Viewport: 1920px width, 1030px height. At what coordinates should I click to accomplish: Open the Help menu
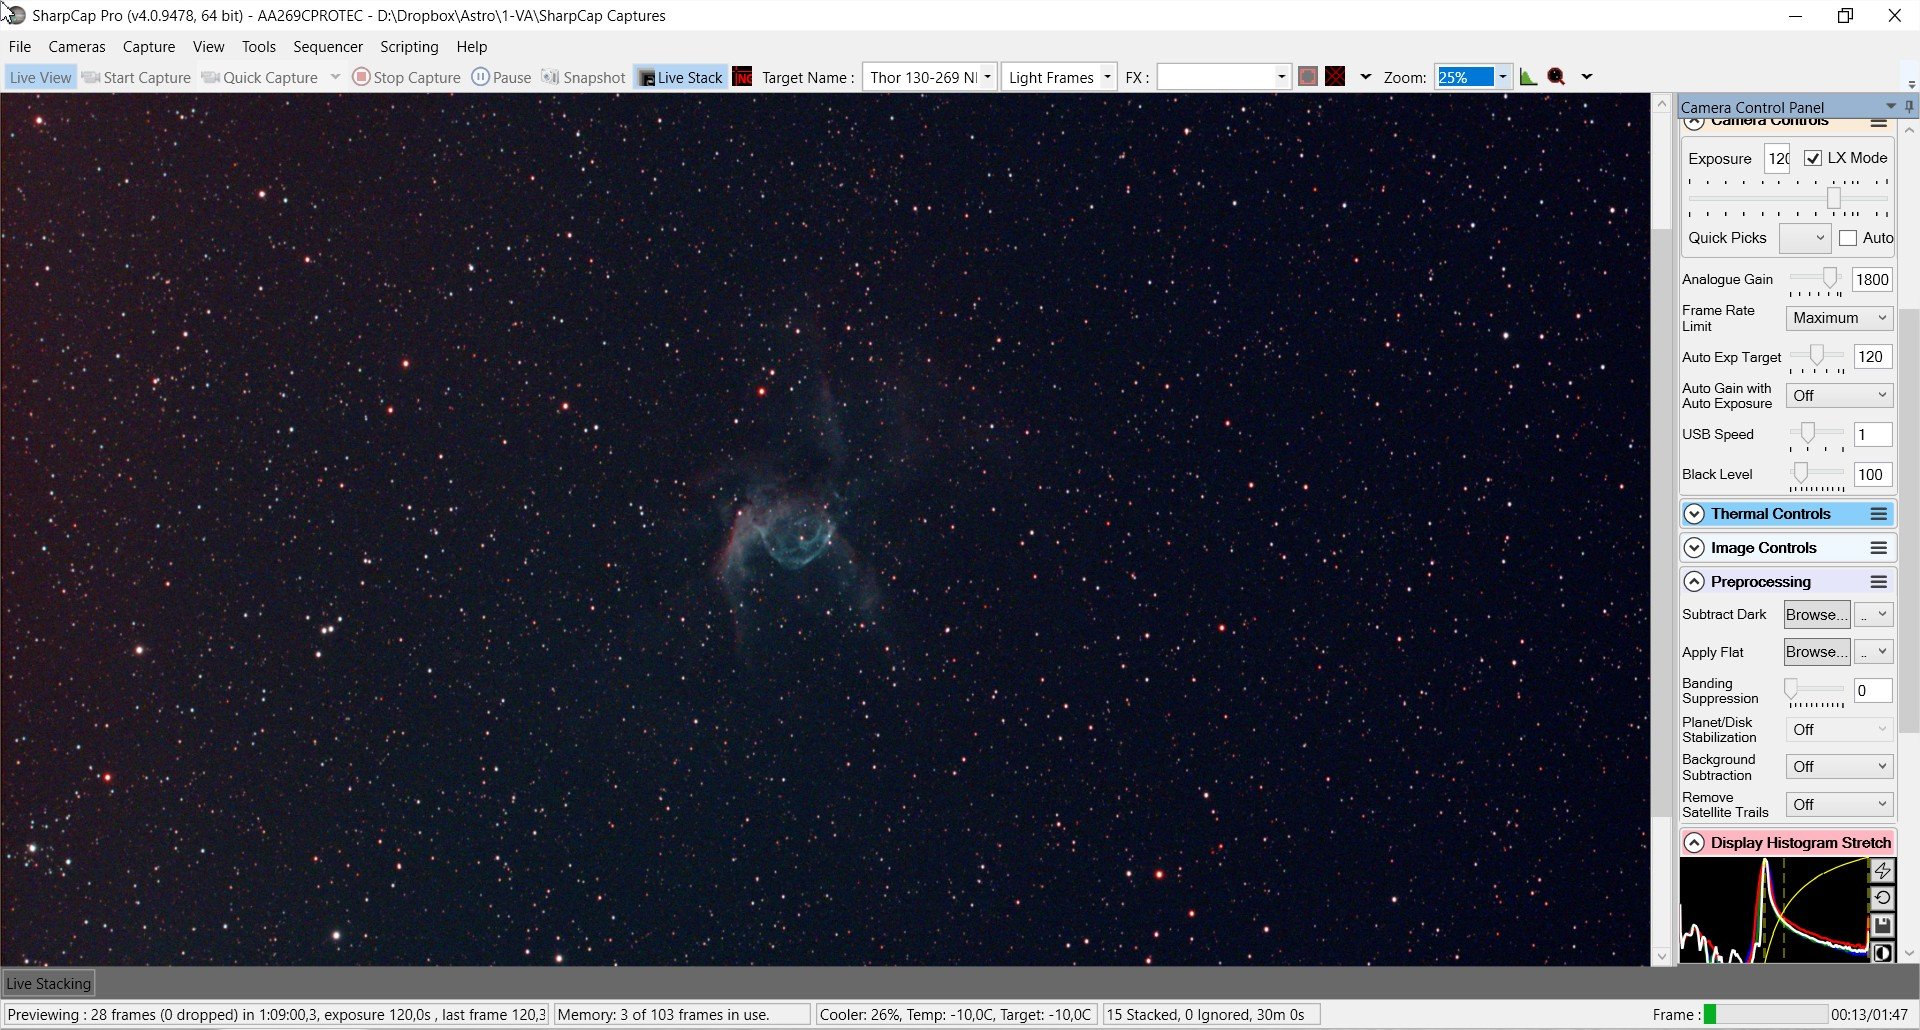(472, 46)
